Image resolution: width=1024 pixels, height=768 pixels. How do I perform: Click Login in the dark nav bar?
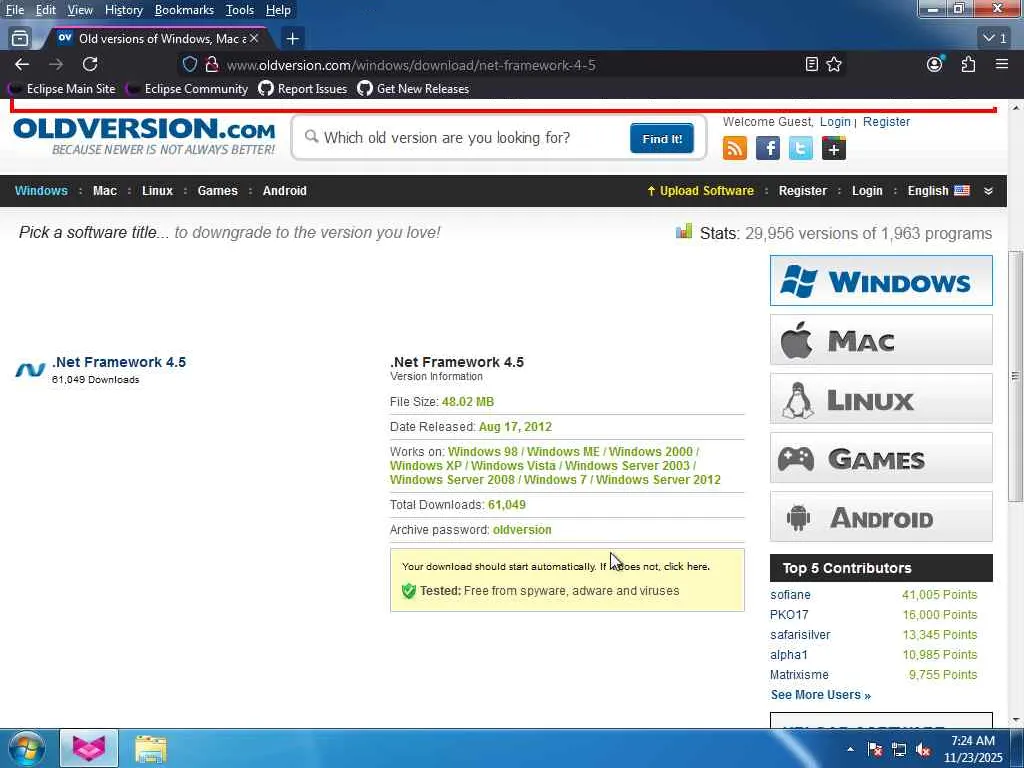point(867,191)
